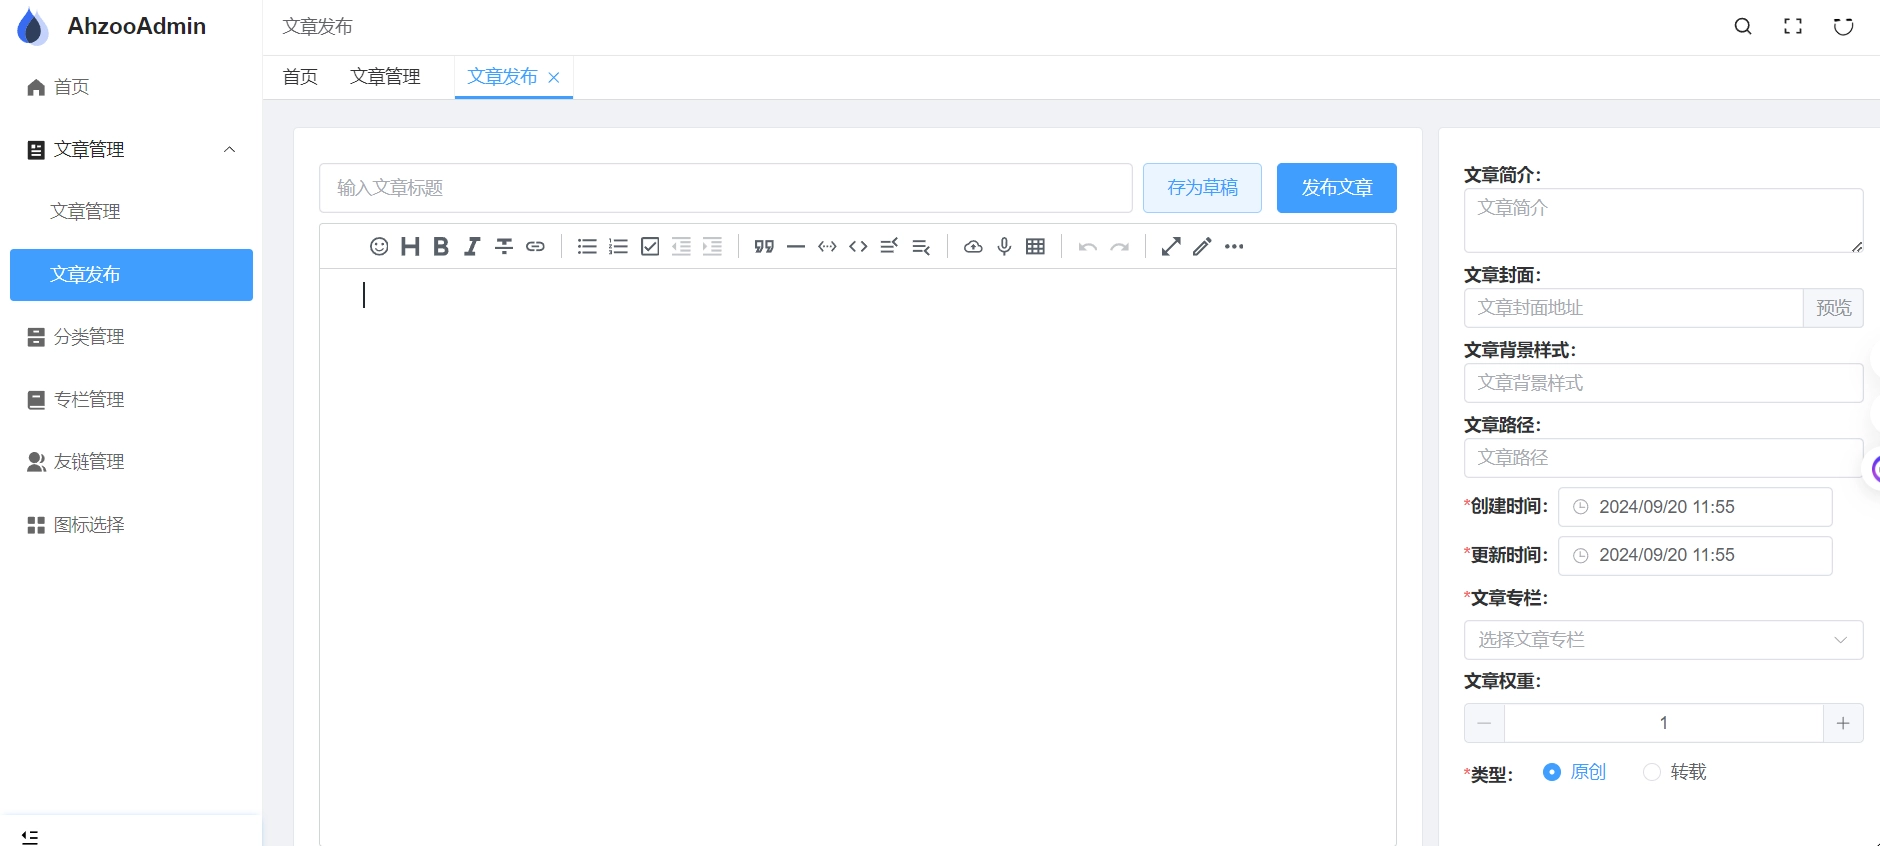The height and width of the screenshot is (846, 1880).
Task: Toggle editor fullscreen mode
Action: [x=1171, y=247]
